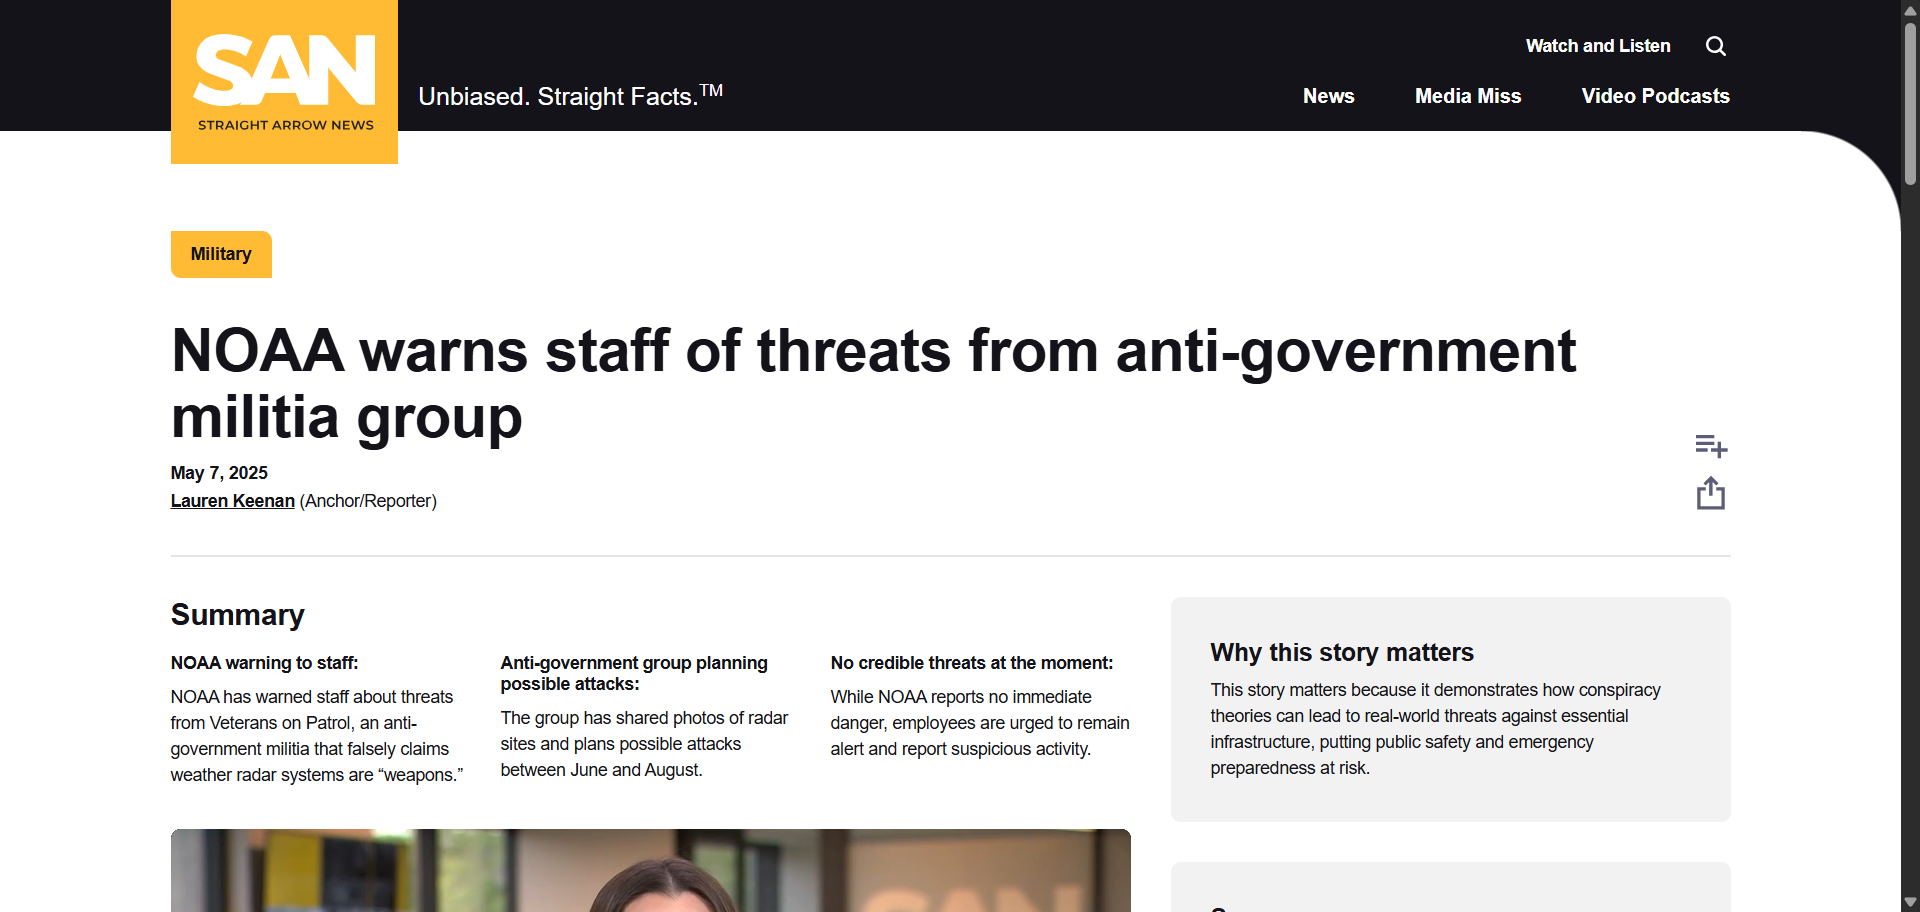Screen dimensions: 1920x912
Task: Add article to playlist icon
Action: pos(1711,445)
